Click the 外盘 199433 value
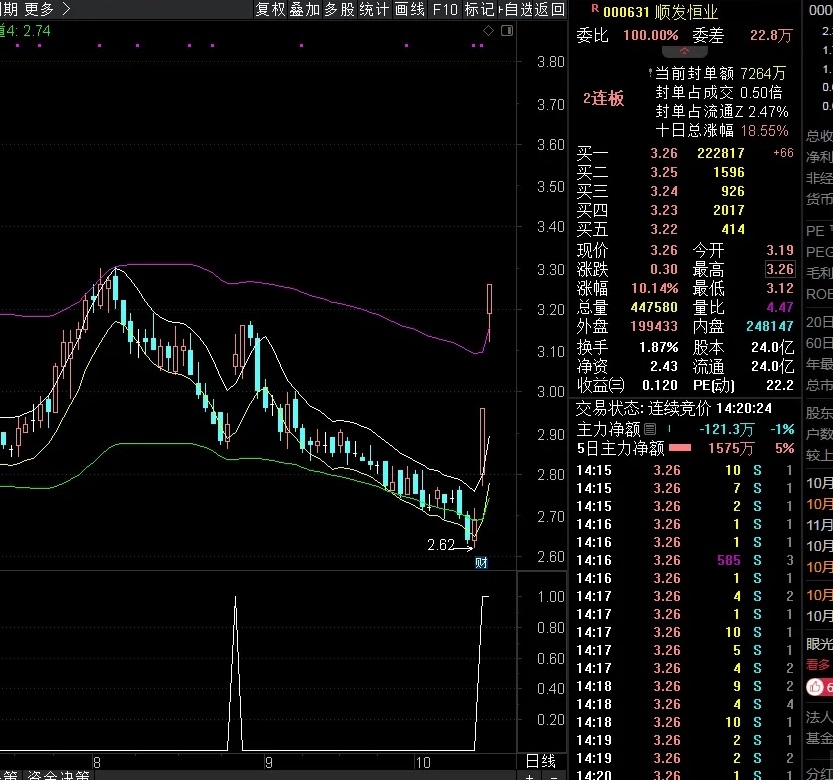 [654, 326]
